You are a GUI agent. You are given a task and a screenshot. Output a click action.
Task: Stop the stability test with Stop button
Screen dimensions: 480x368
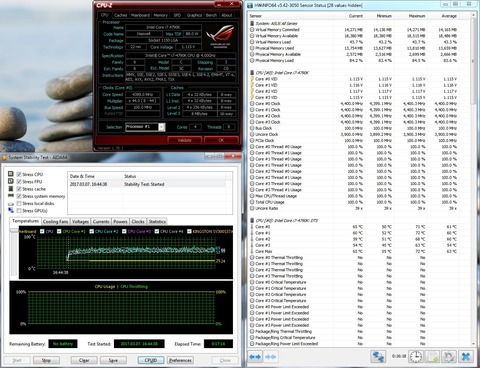(x=46, y=360)
